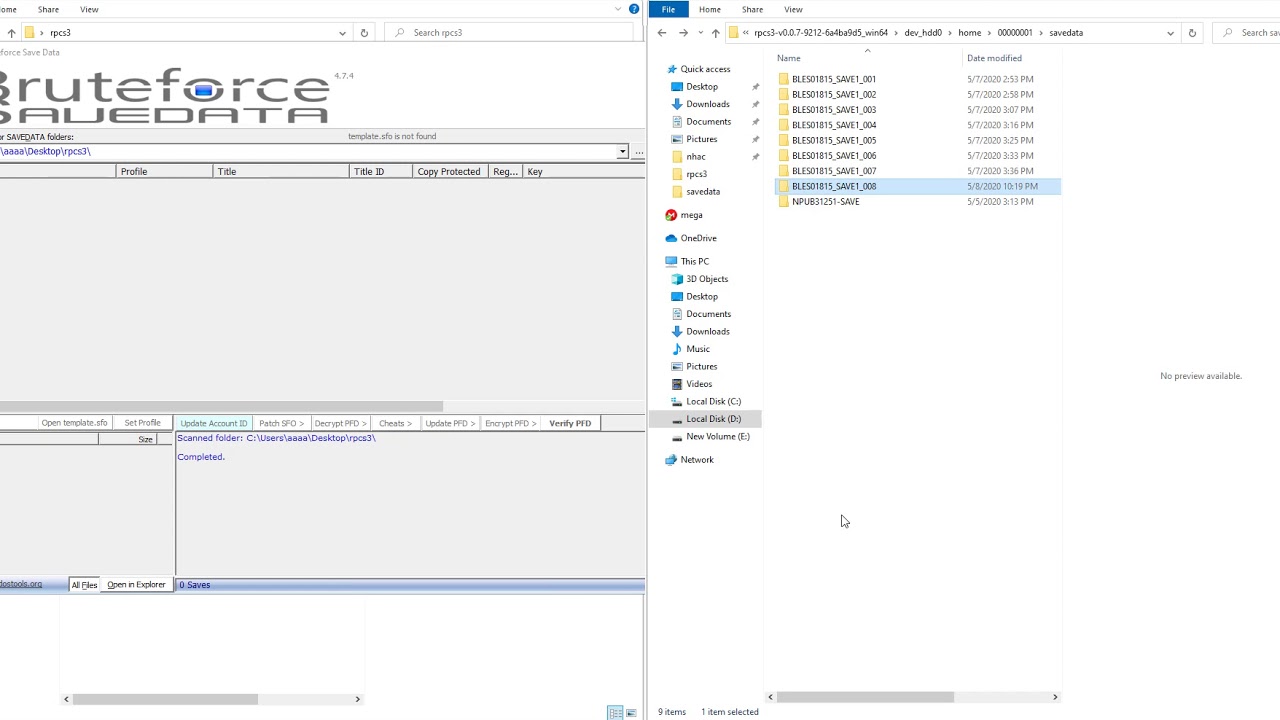Image resolution: width=1280 pixels, height=720 pixels.
Task: Click the blue help icon in left Explorer window
Action: 634,9
